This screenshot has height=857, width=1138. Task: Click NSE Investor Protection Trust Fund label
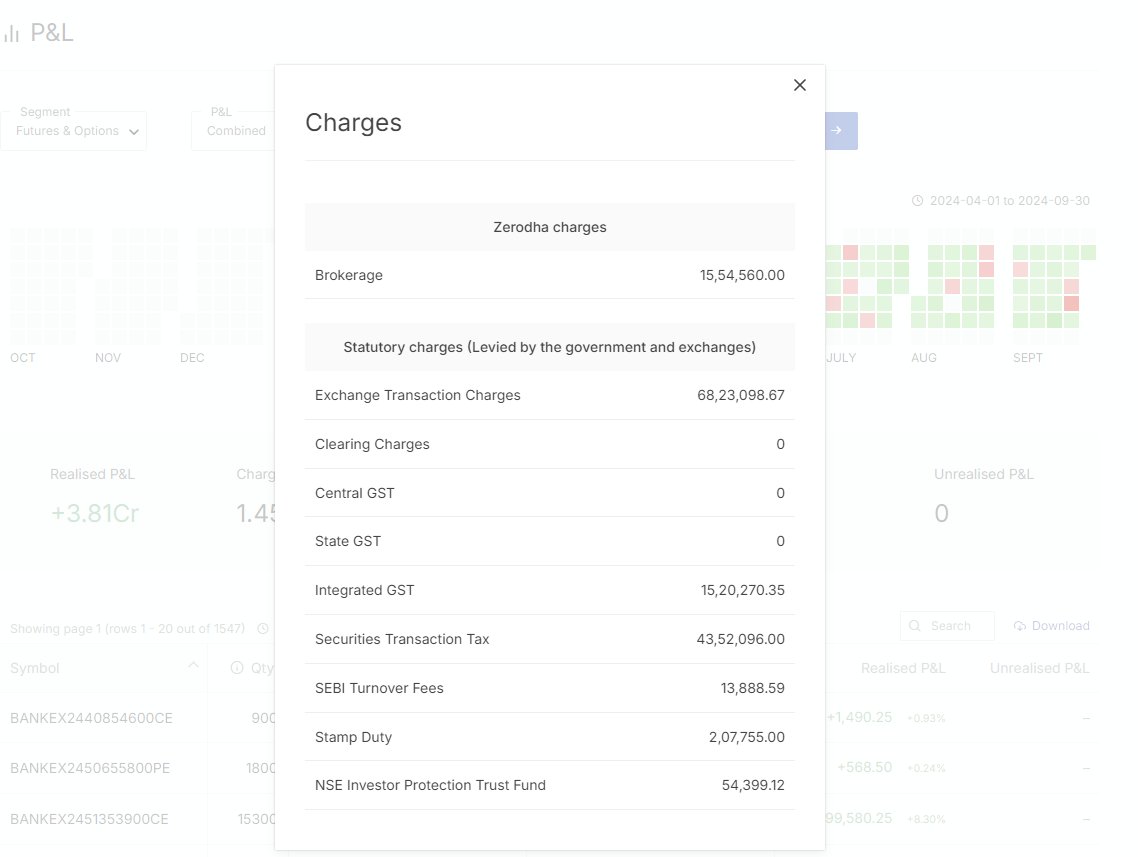[430, 785]
